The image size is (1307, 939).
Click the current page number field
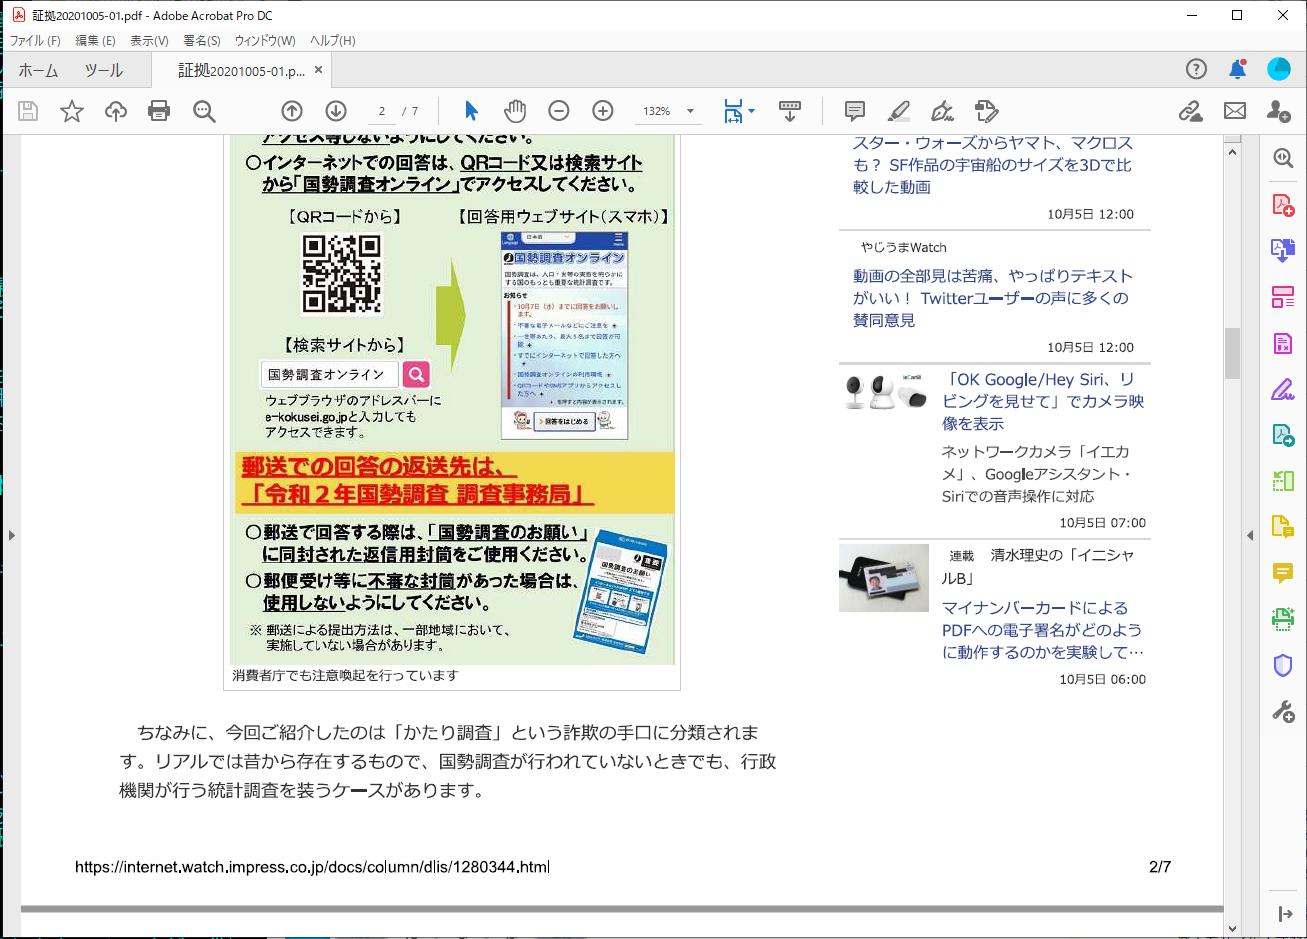tap(382, 111)
